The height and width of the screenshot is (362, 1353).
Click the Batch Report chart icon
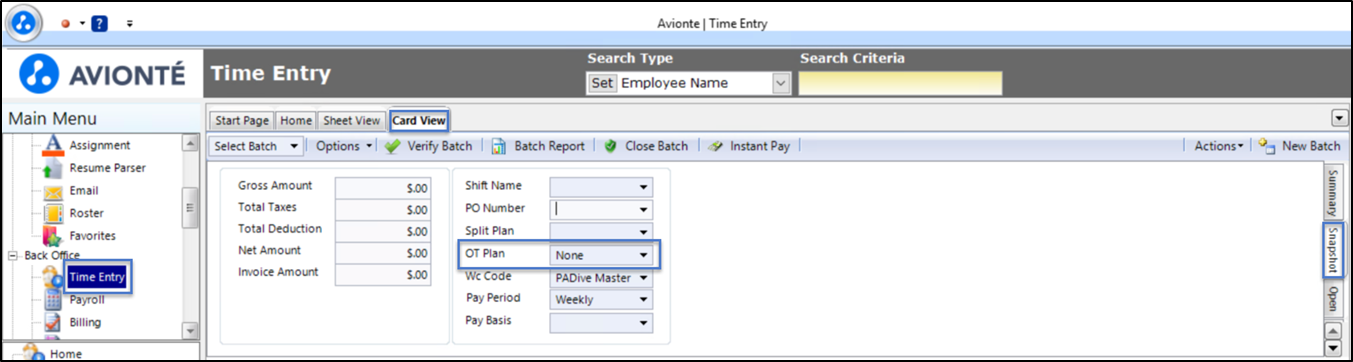[500, 146]
